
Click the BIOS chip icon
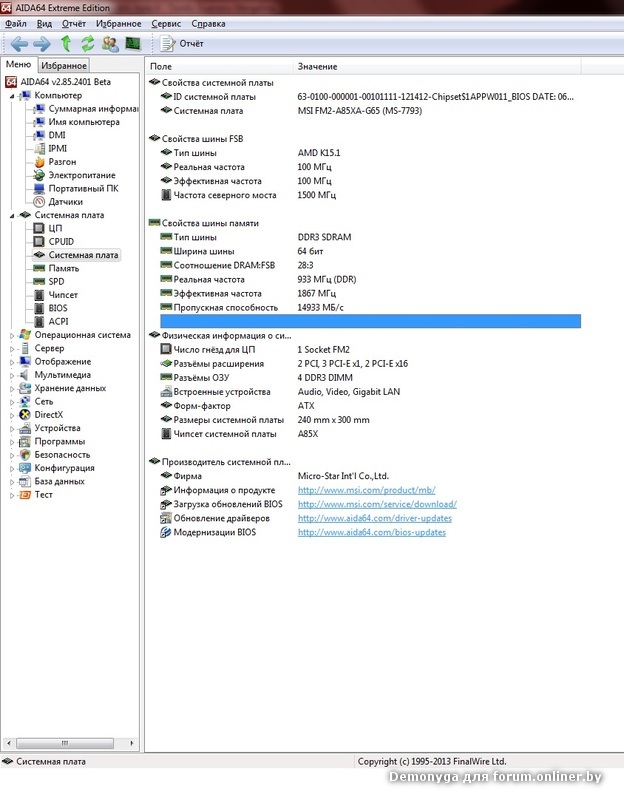[x=39, y=308]
